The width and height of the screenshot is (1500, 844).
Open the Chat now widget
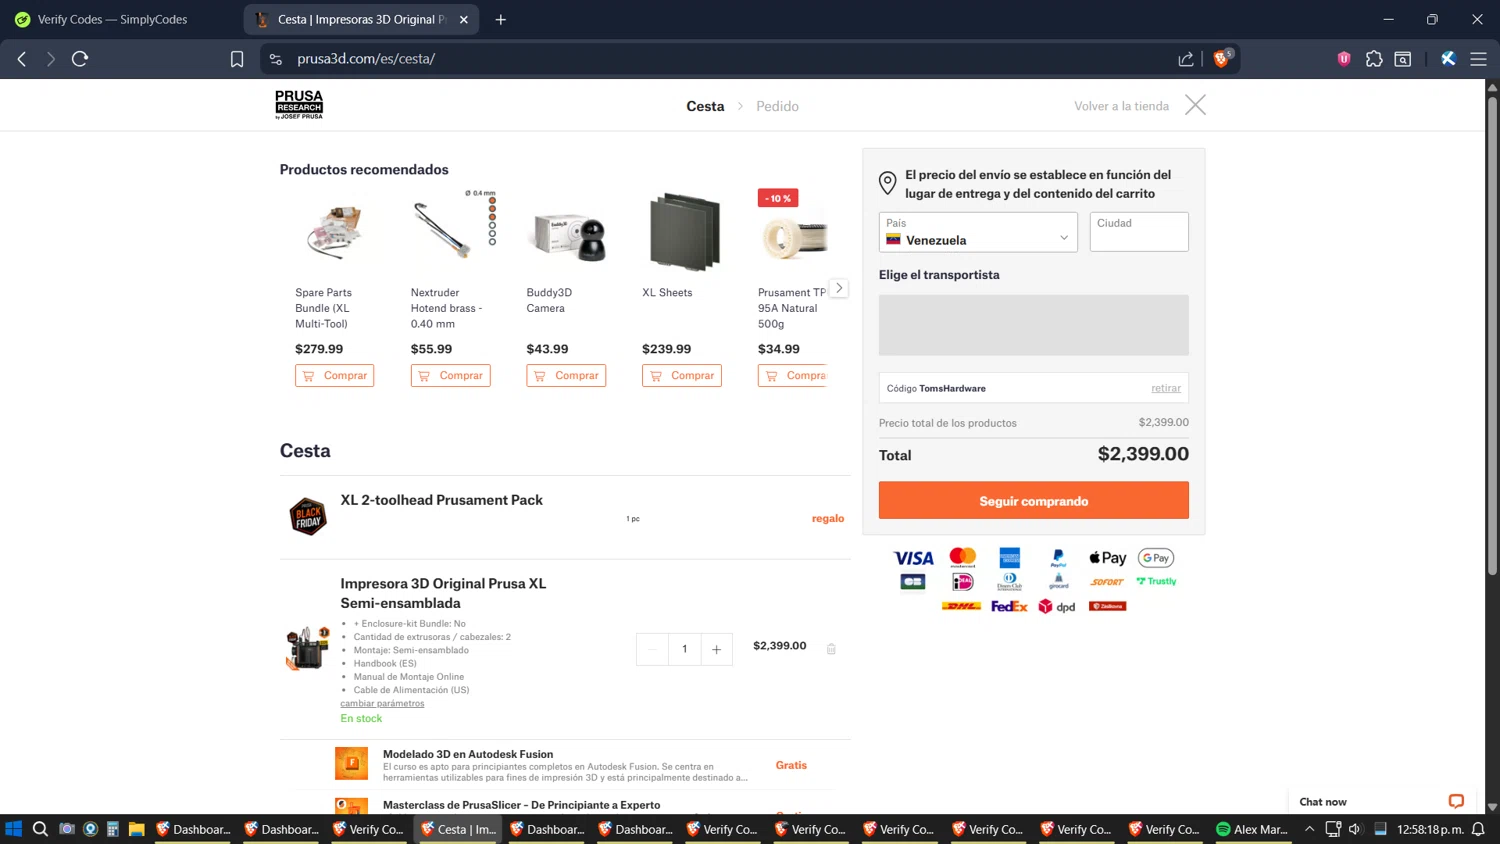[x=1380, y=801]
